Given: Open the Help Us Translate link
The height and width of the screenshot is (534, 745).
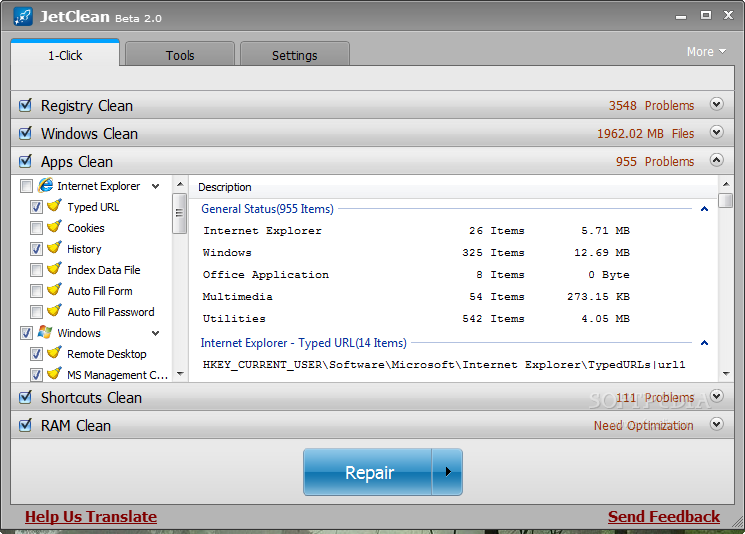Looking at the screenshot, I should pos(91,516).
